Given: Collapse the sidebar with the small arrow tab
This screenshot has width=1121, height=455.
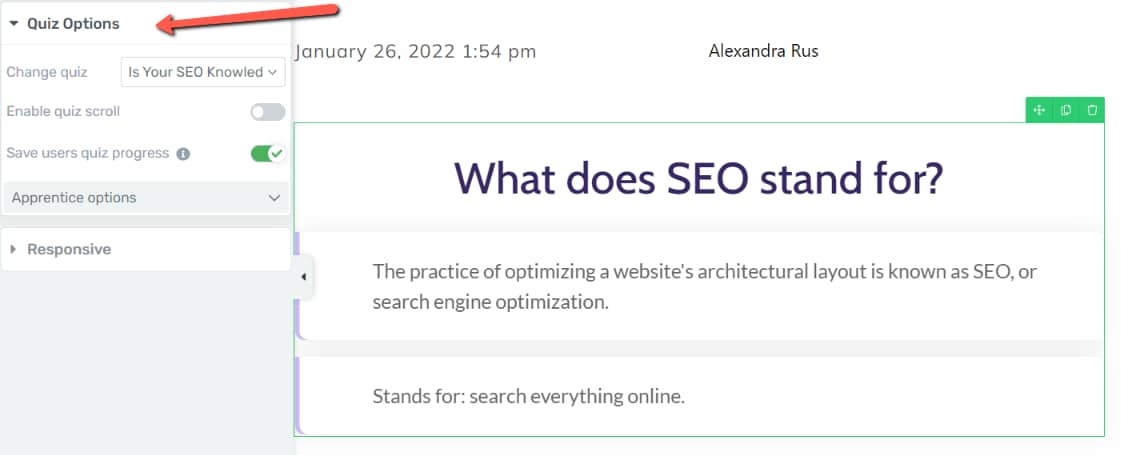Looking at the screenshot, I should tap(304, 277).
